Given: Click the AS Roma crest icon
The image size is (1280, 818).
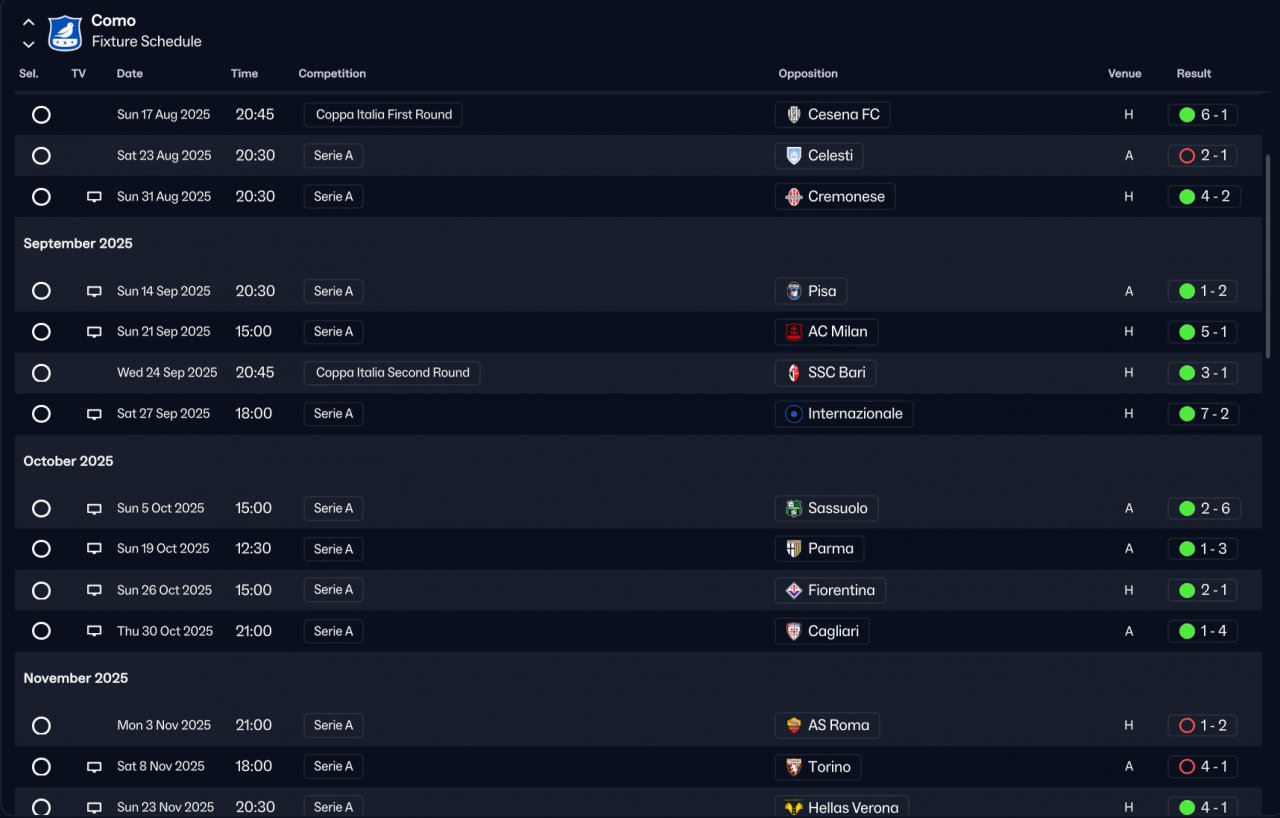Looking at the screenshot, I should click(x=794, y=726).
